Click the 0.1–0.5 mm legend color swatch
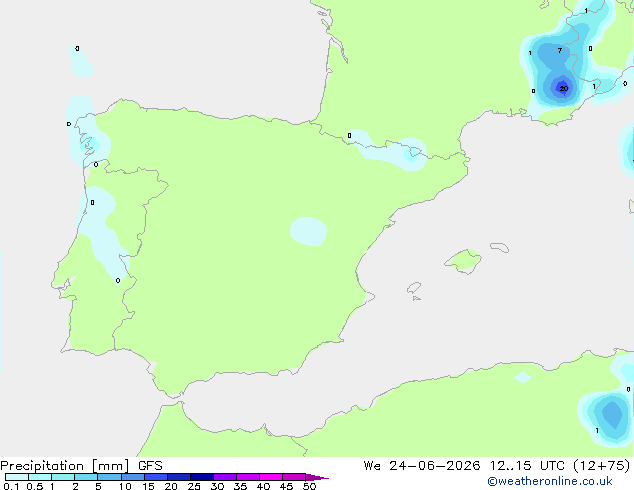634x490 pixels. tap(17, 477)
